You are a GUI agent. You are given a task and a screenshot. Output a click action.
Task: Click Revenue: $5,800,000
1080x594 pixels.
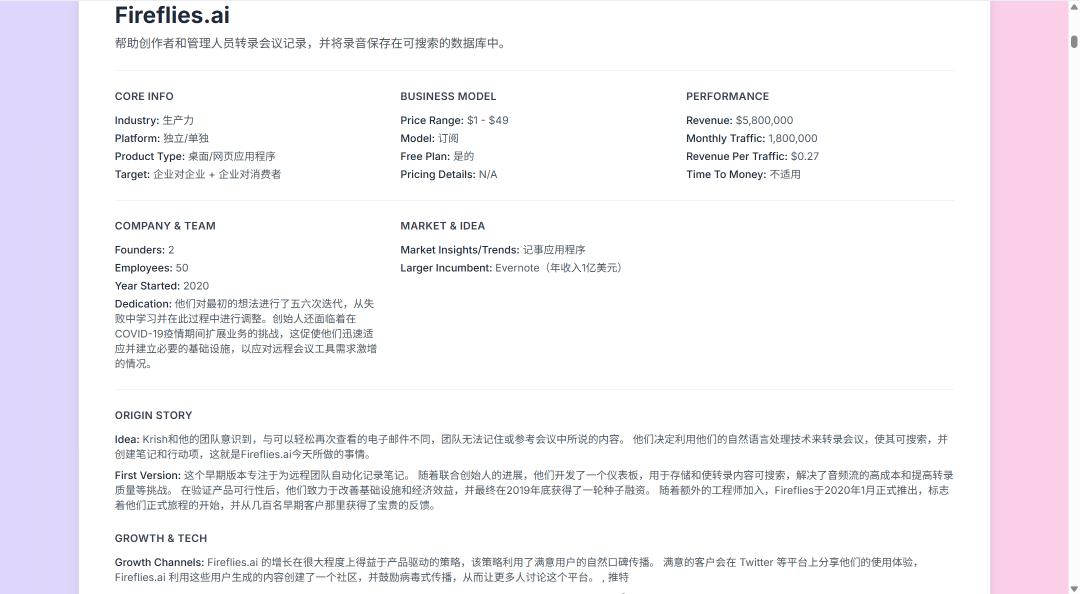point(740,121)
